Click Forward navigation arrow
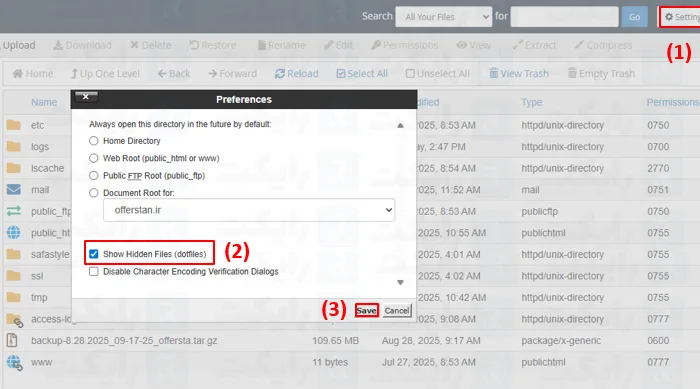The width and height of the screenshot is (700, 389). [233, 74]
